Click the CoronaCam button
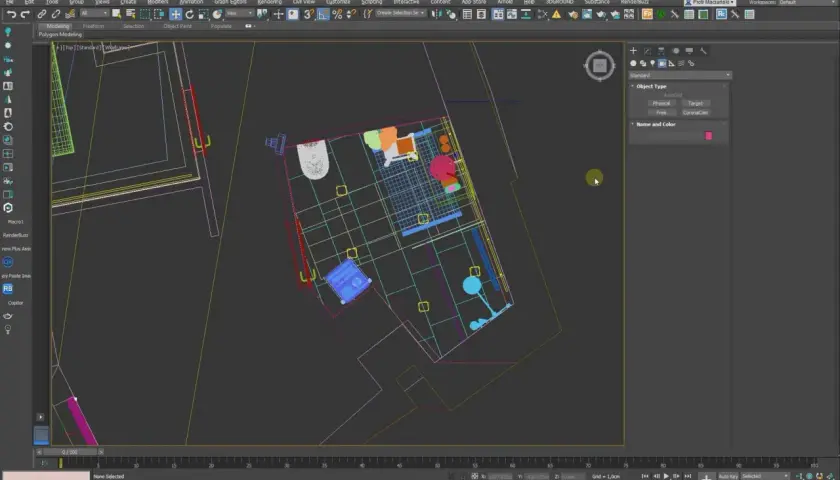 pos(695,113)
